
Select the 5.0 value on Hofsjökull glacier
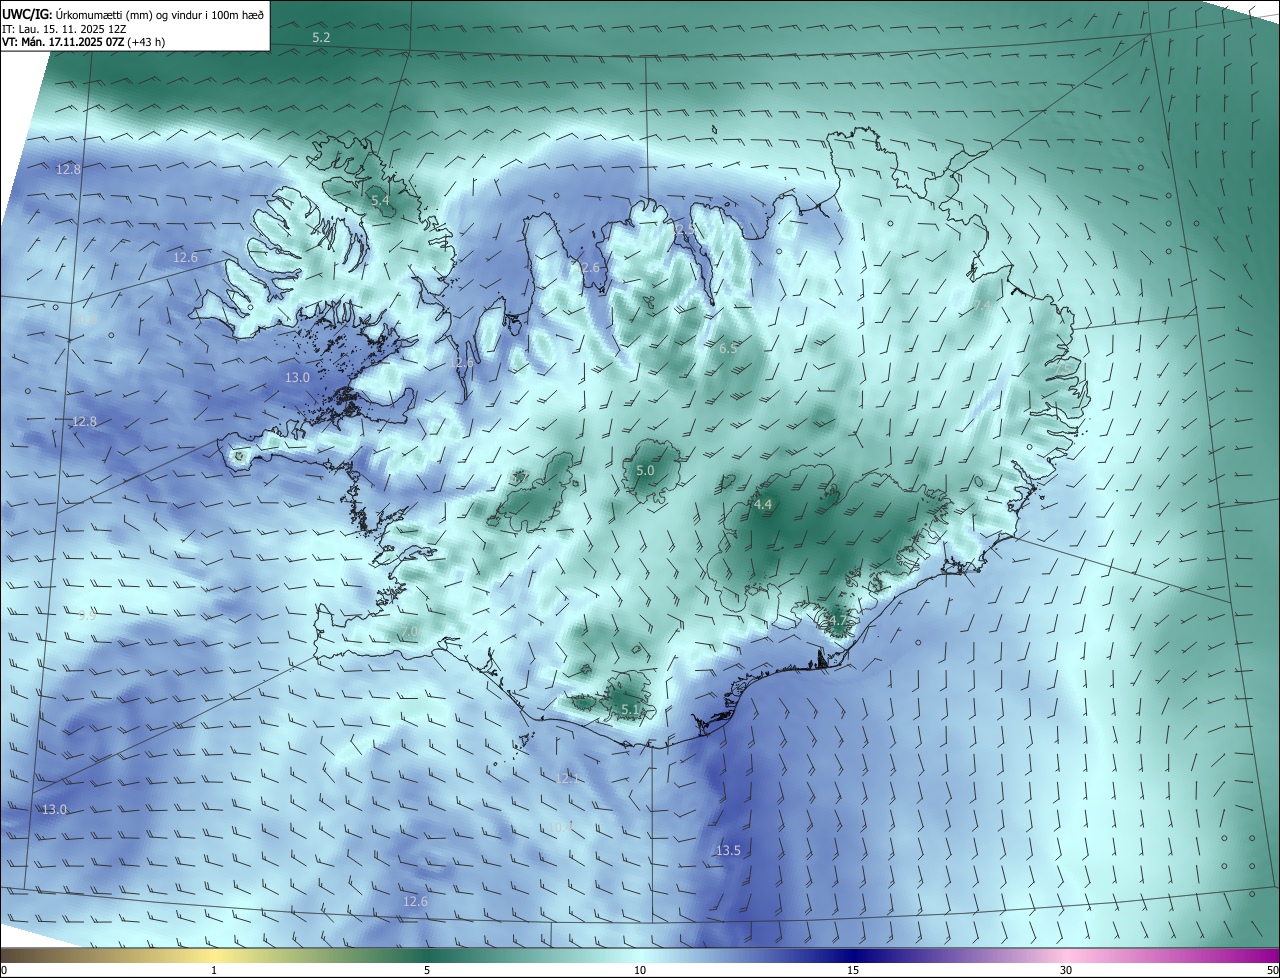click(645, 470)
